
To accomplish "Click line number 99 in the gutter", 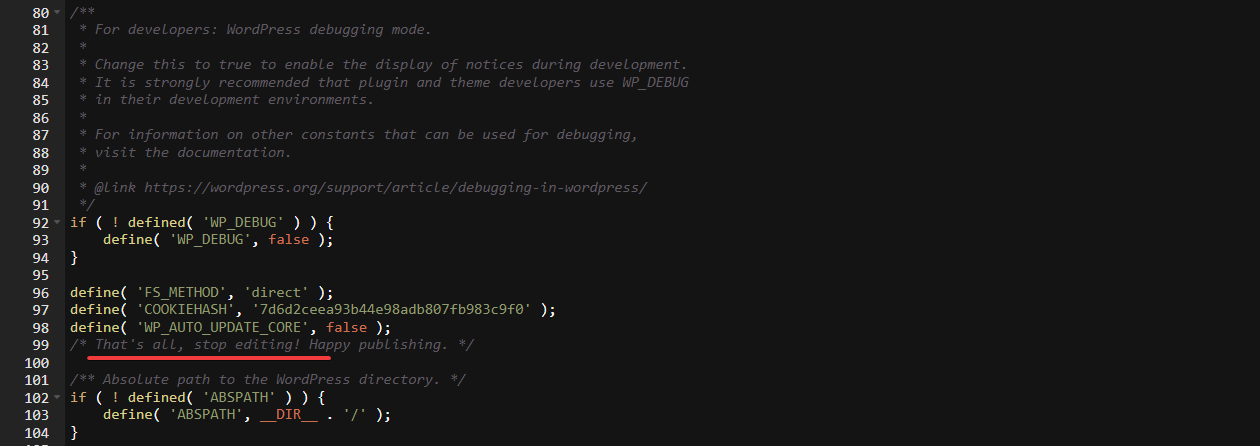I will 40,345.
